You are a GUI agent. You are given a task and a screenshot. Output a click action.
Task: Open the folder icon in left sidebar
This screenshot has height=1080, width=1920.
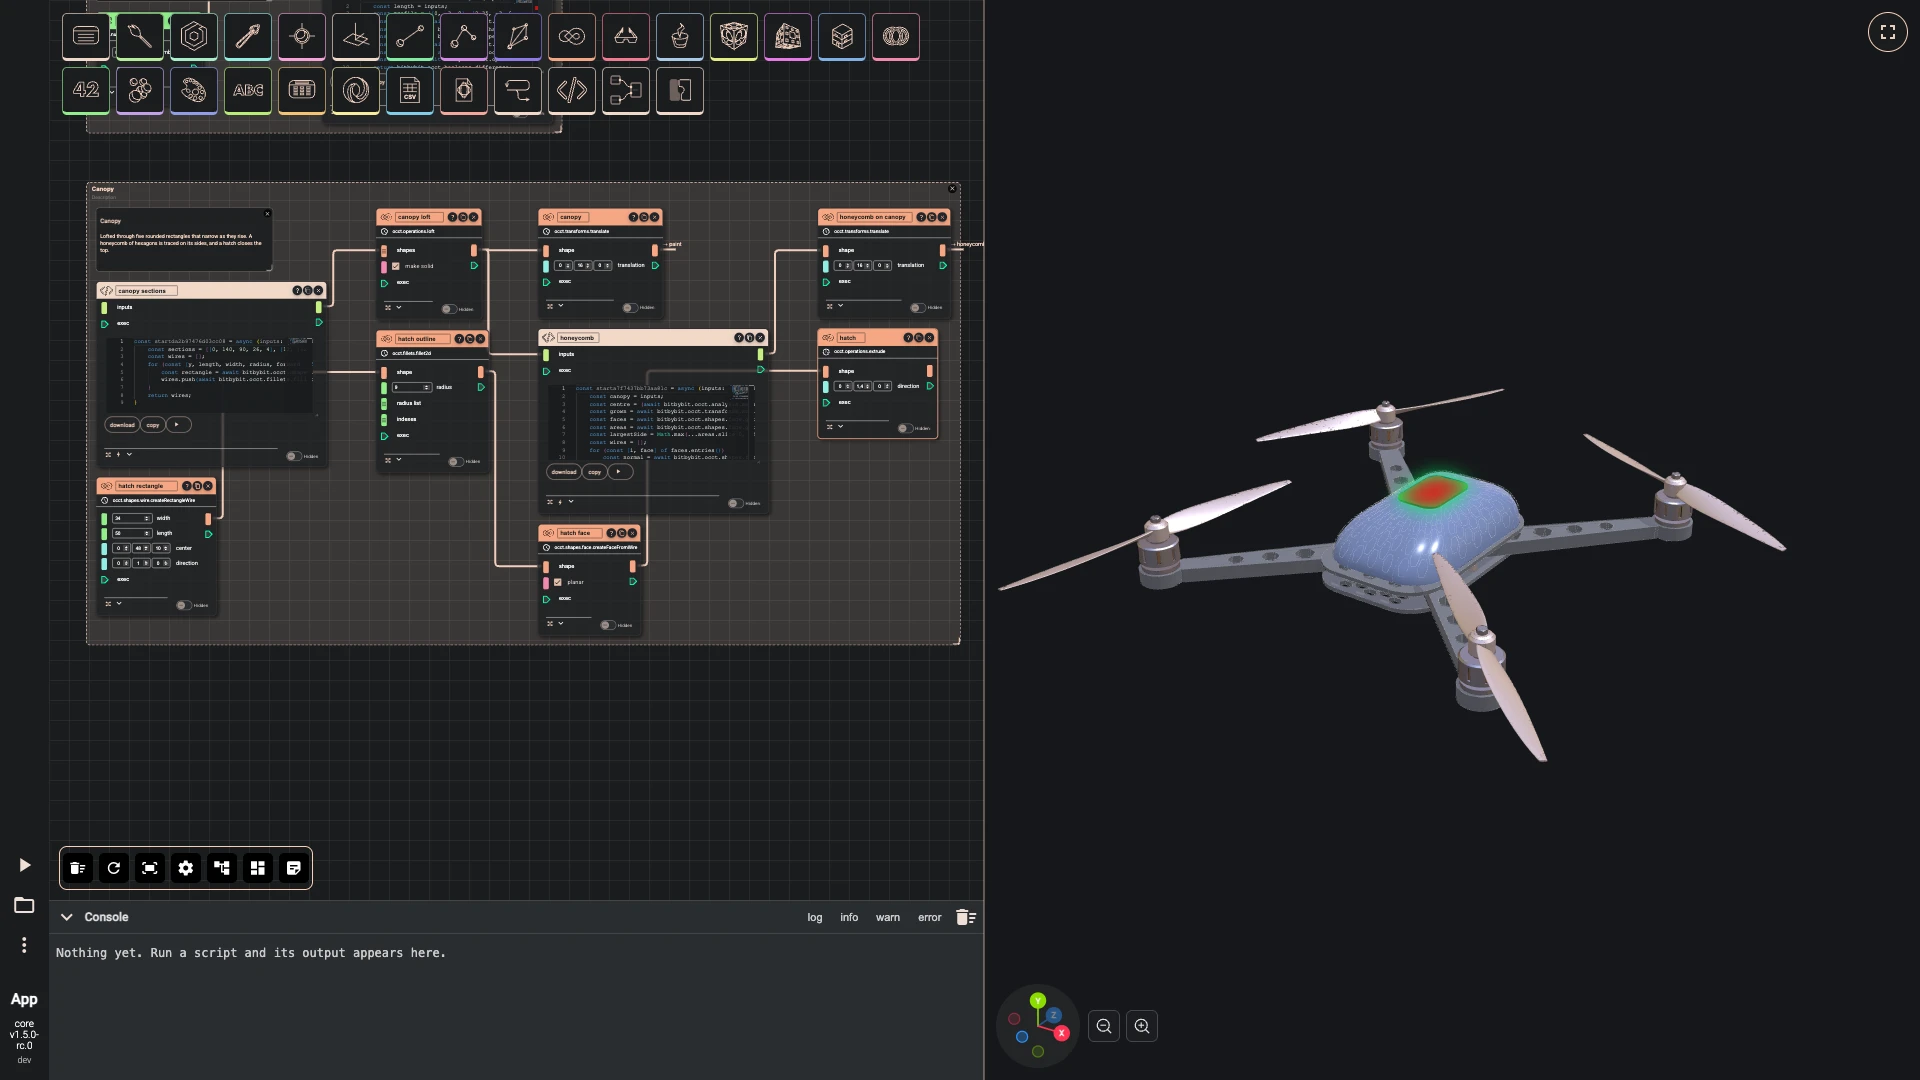click(x=24, y=905)
